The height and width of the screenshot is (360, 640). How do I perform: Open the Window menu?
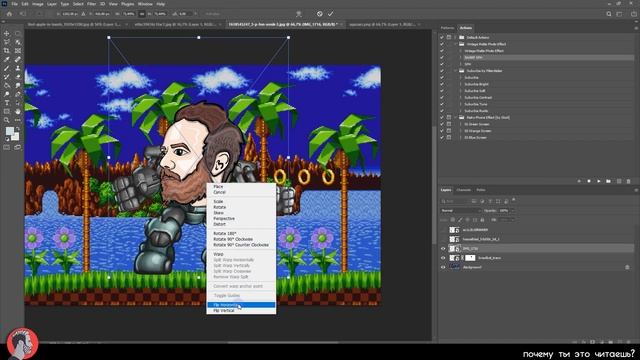tap(145, 4)
